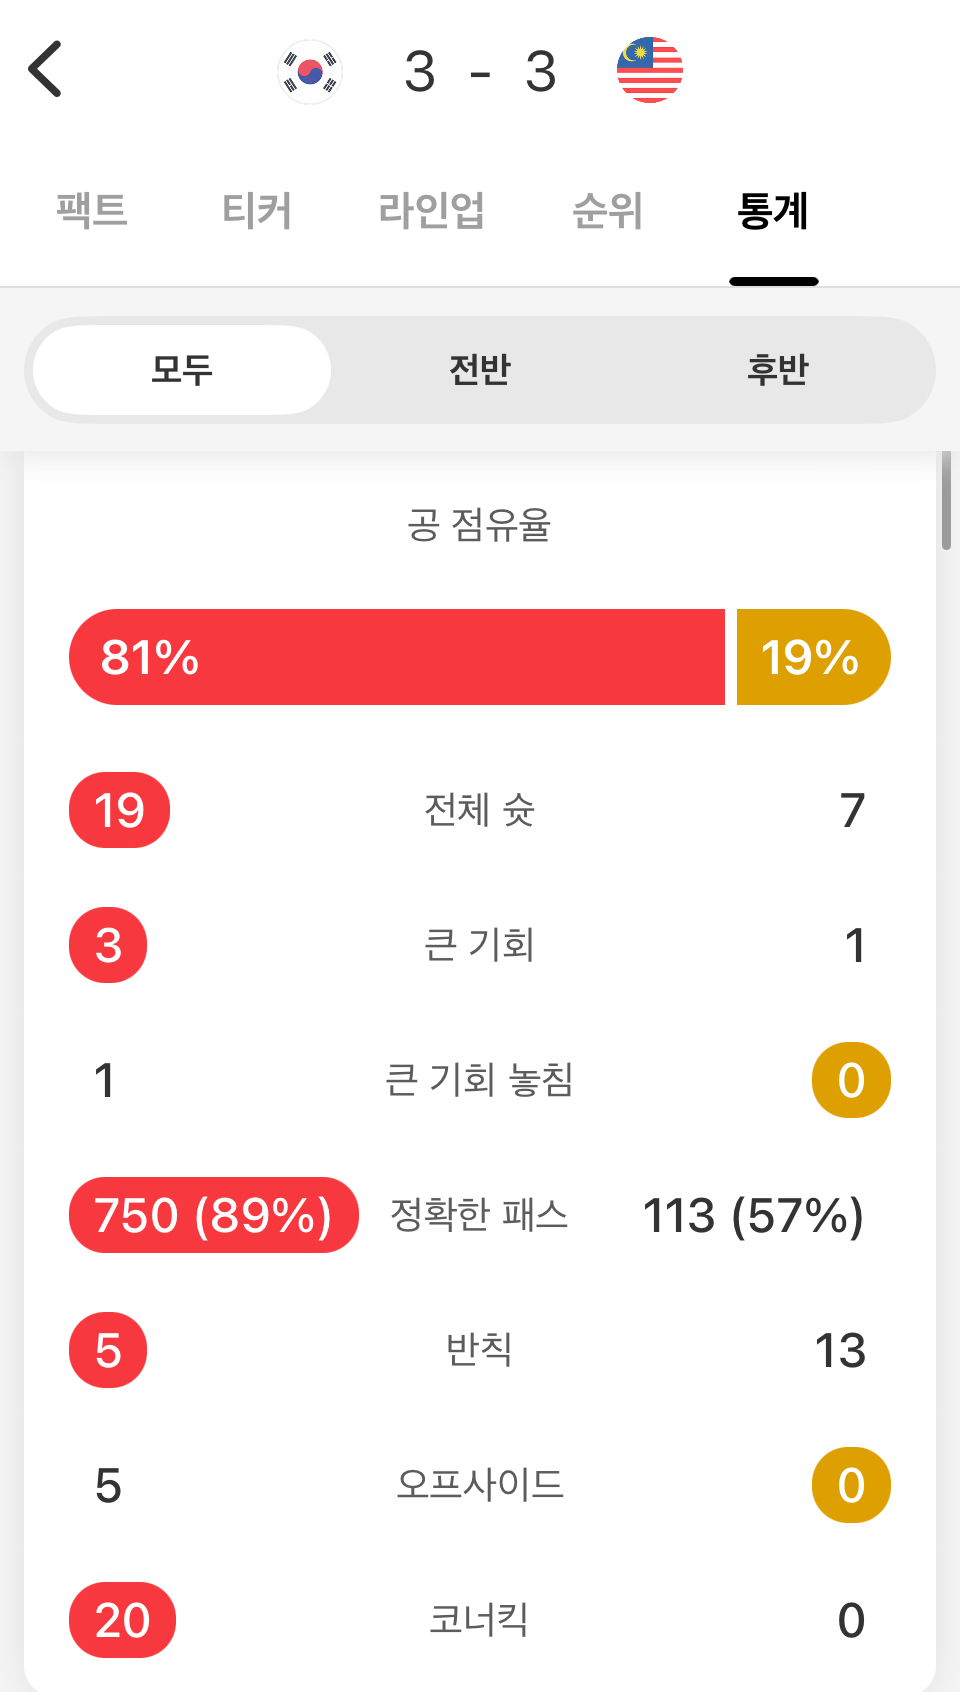Viewport: 960px width, 1692px height.
Task: Click the red 20 corner kicks badge
Action: pos(122,1620)
